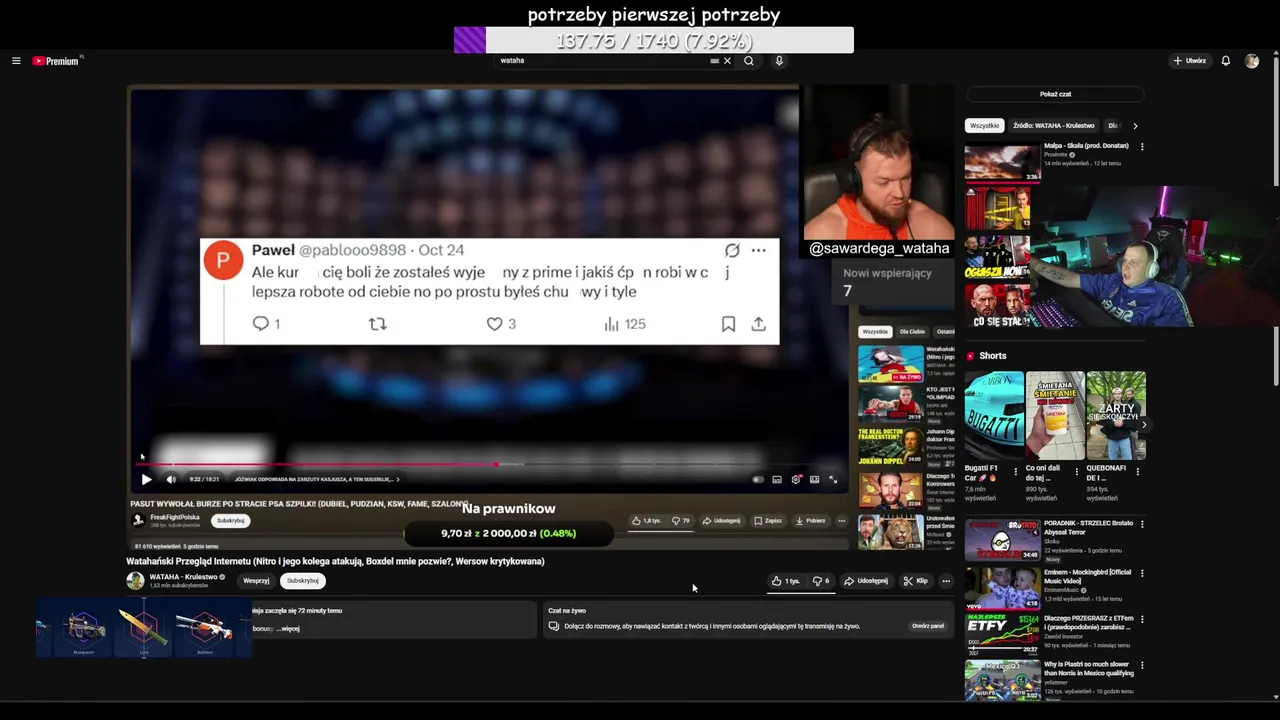Play the embedded video player
Image resolution: width=1280 pixels, height=720 pixels.
click(x=146, y=479)
